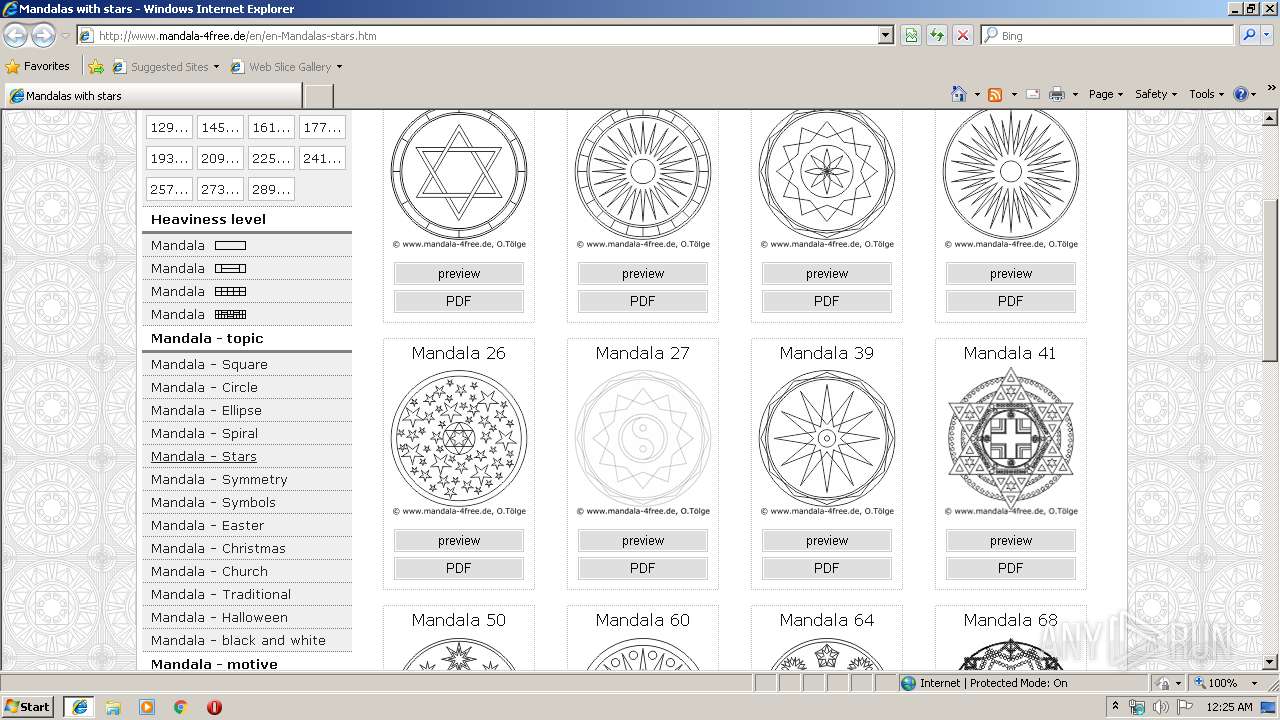Click the Home icon in command bar
Image resolution: width=1280 pixels, height=720 pixels.
coord(959,94)
